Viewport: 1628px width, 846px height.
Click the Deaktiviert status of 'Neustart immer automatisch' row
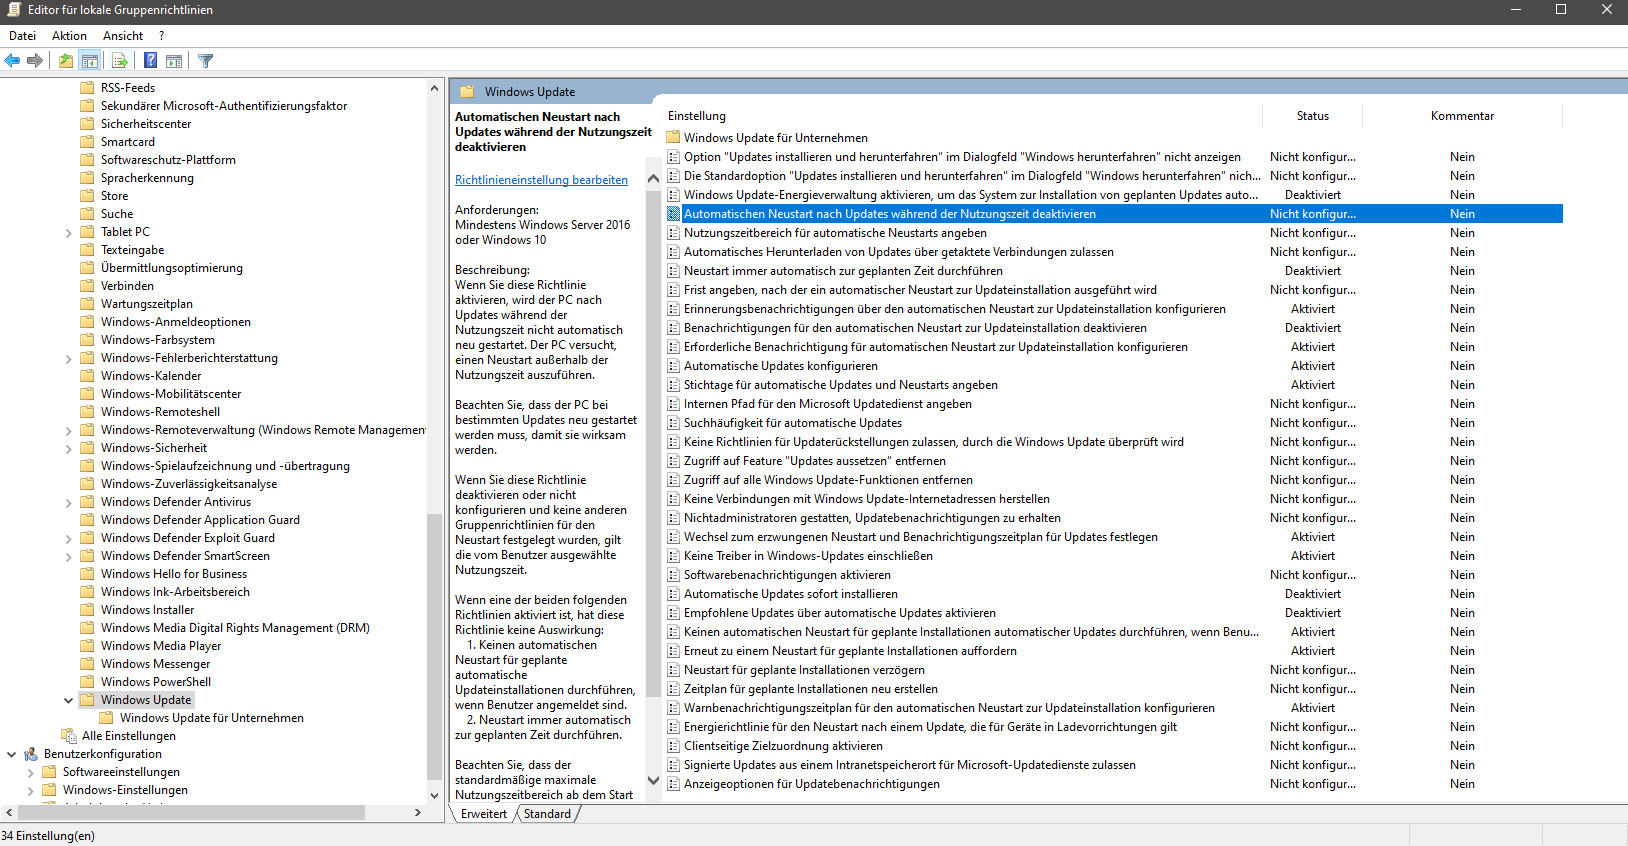tap(1313, 271)
